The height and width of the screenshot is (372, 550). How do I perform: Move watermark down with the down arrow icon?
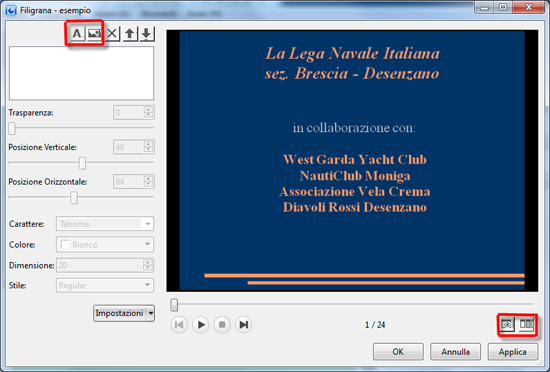(147, 34)
